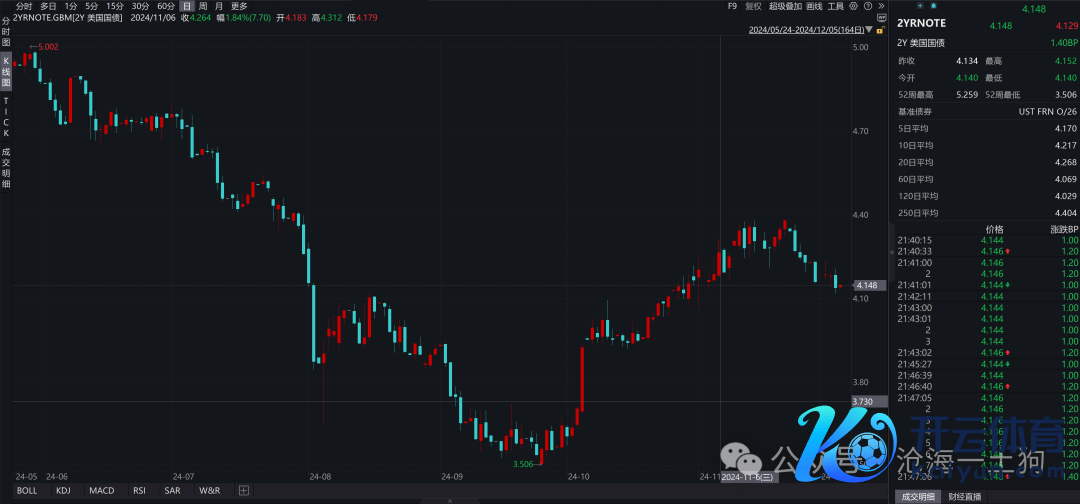Open the TICK view in left sidebar
Viewport: 1080px width, 504px height.
point(6,117)
